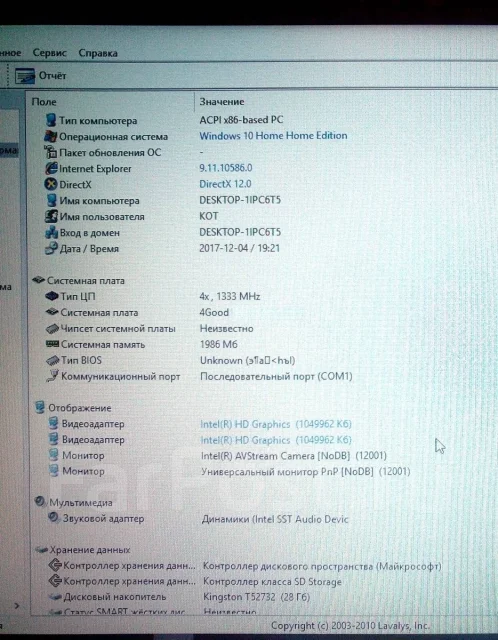Click the Звуковой адаптер speaker icon
The image size is (498, 640).
[54, 518]
